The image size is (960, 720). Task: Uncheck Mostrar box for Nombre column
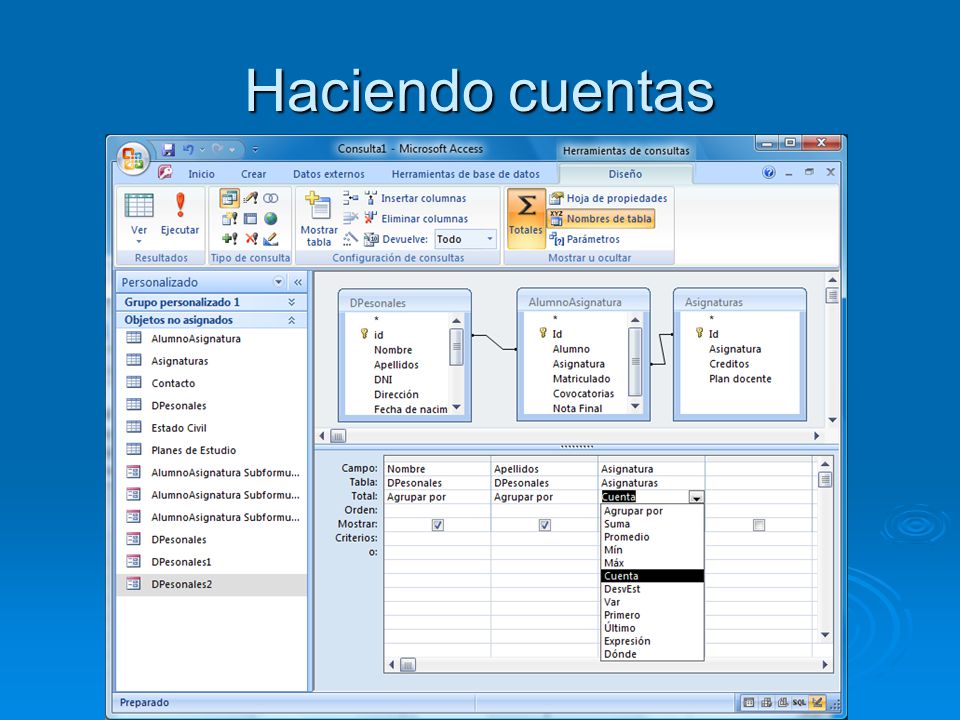tap(437, 525)
